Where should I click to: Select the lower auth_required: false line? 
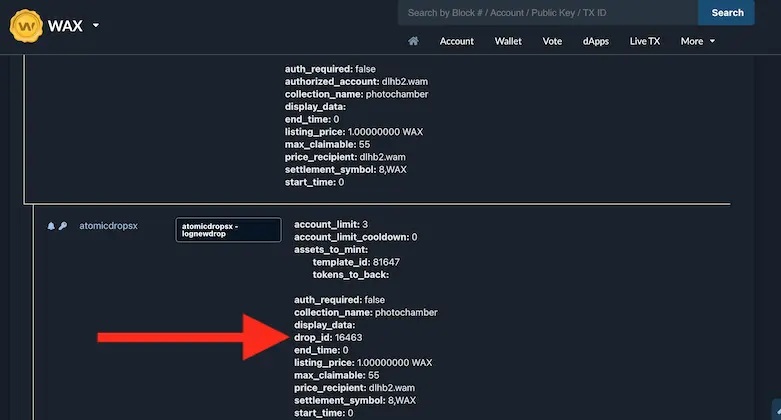tap(339, 300)
